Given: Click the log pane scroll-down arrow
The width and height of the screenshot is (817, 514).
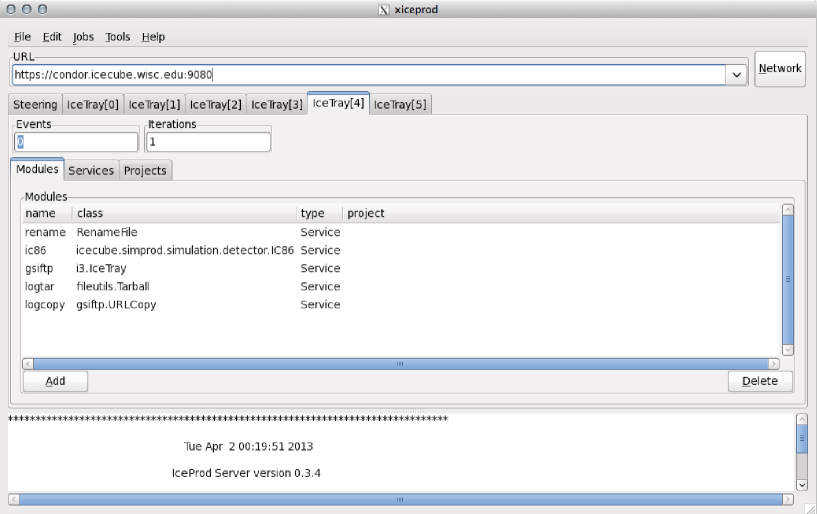Looking at the screenshot, I should coord(801,484).
